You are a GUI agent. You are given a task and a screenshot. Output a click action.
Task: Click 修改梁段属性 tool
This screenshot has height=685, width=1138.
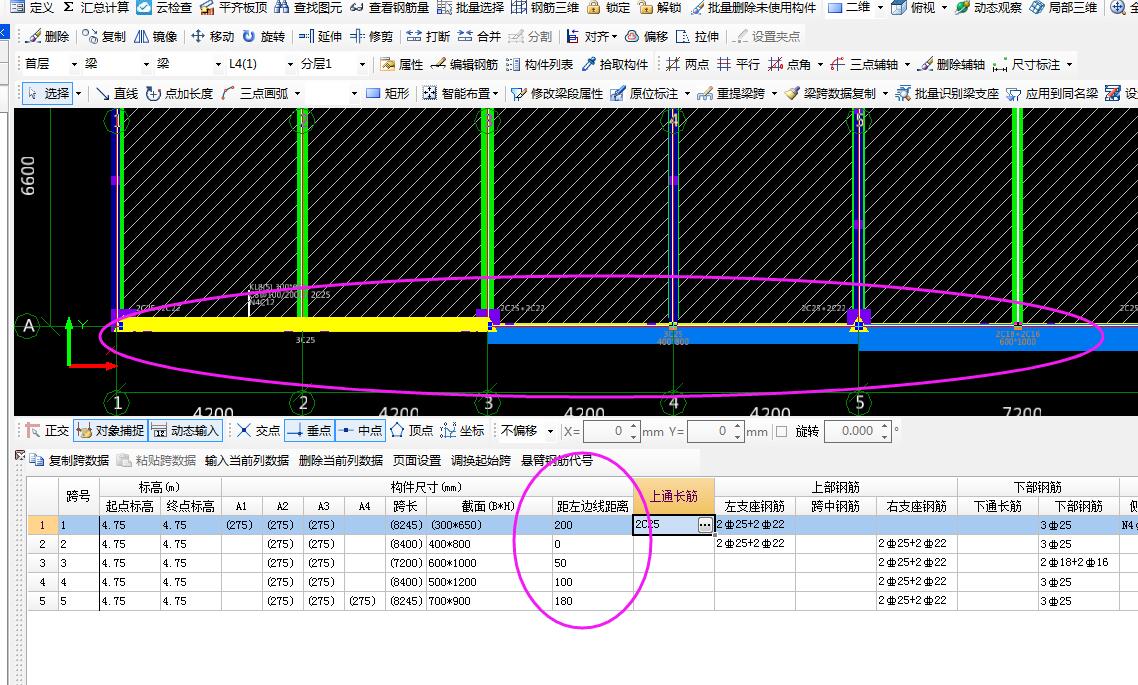[x=557, y=94]
